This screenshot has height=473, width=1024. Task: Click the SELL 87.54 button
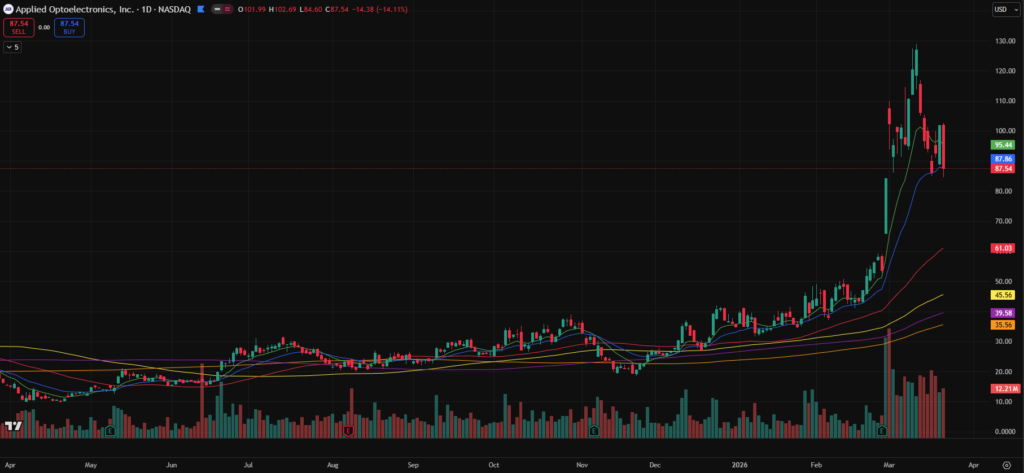pos(17,27)
